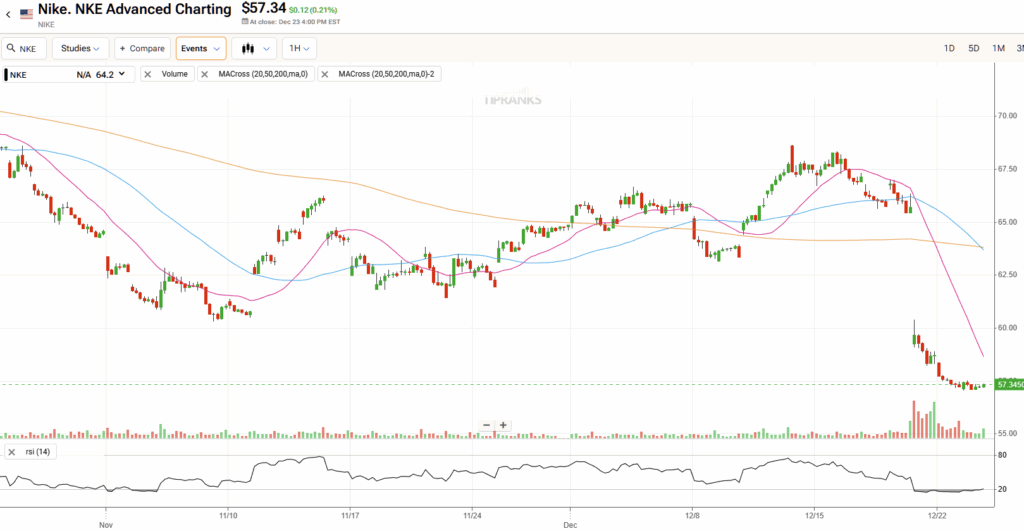Switch to the 5D time range
1024x531 pixels.
tap(973, 48)
